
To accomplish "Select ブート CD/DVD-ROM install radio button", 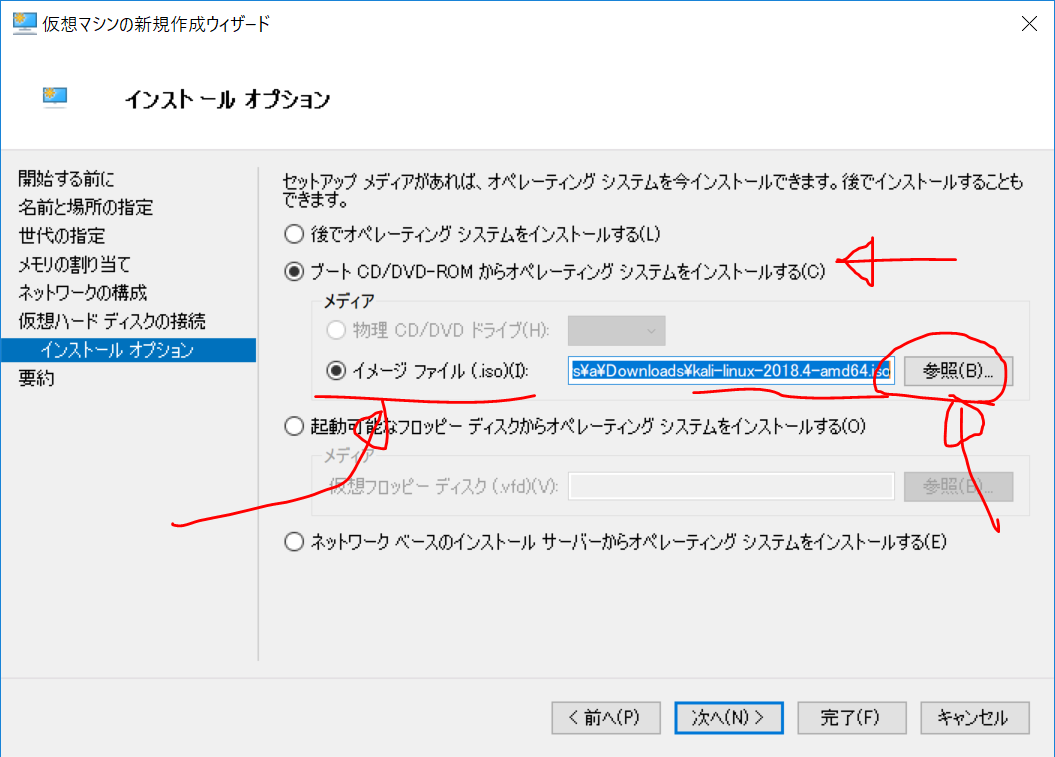I will (293, 271).
